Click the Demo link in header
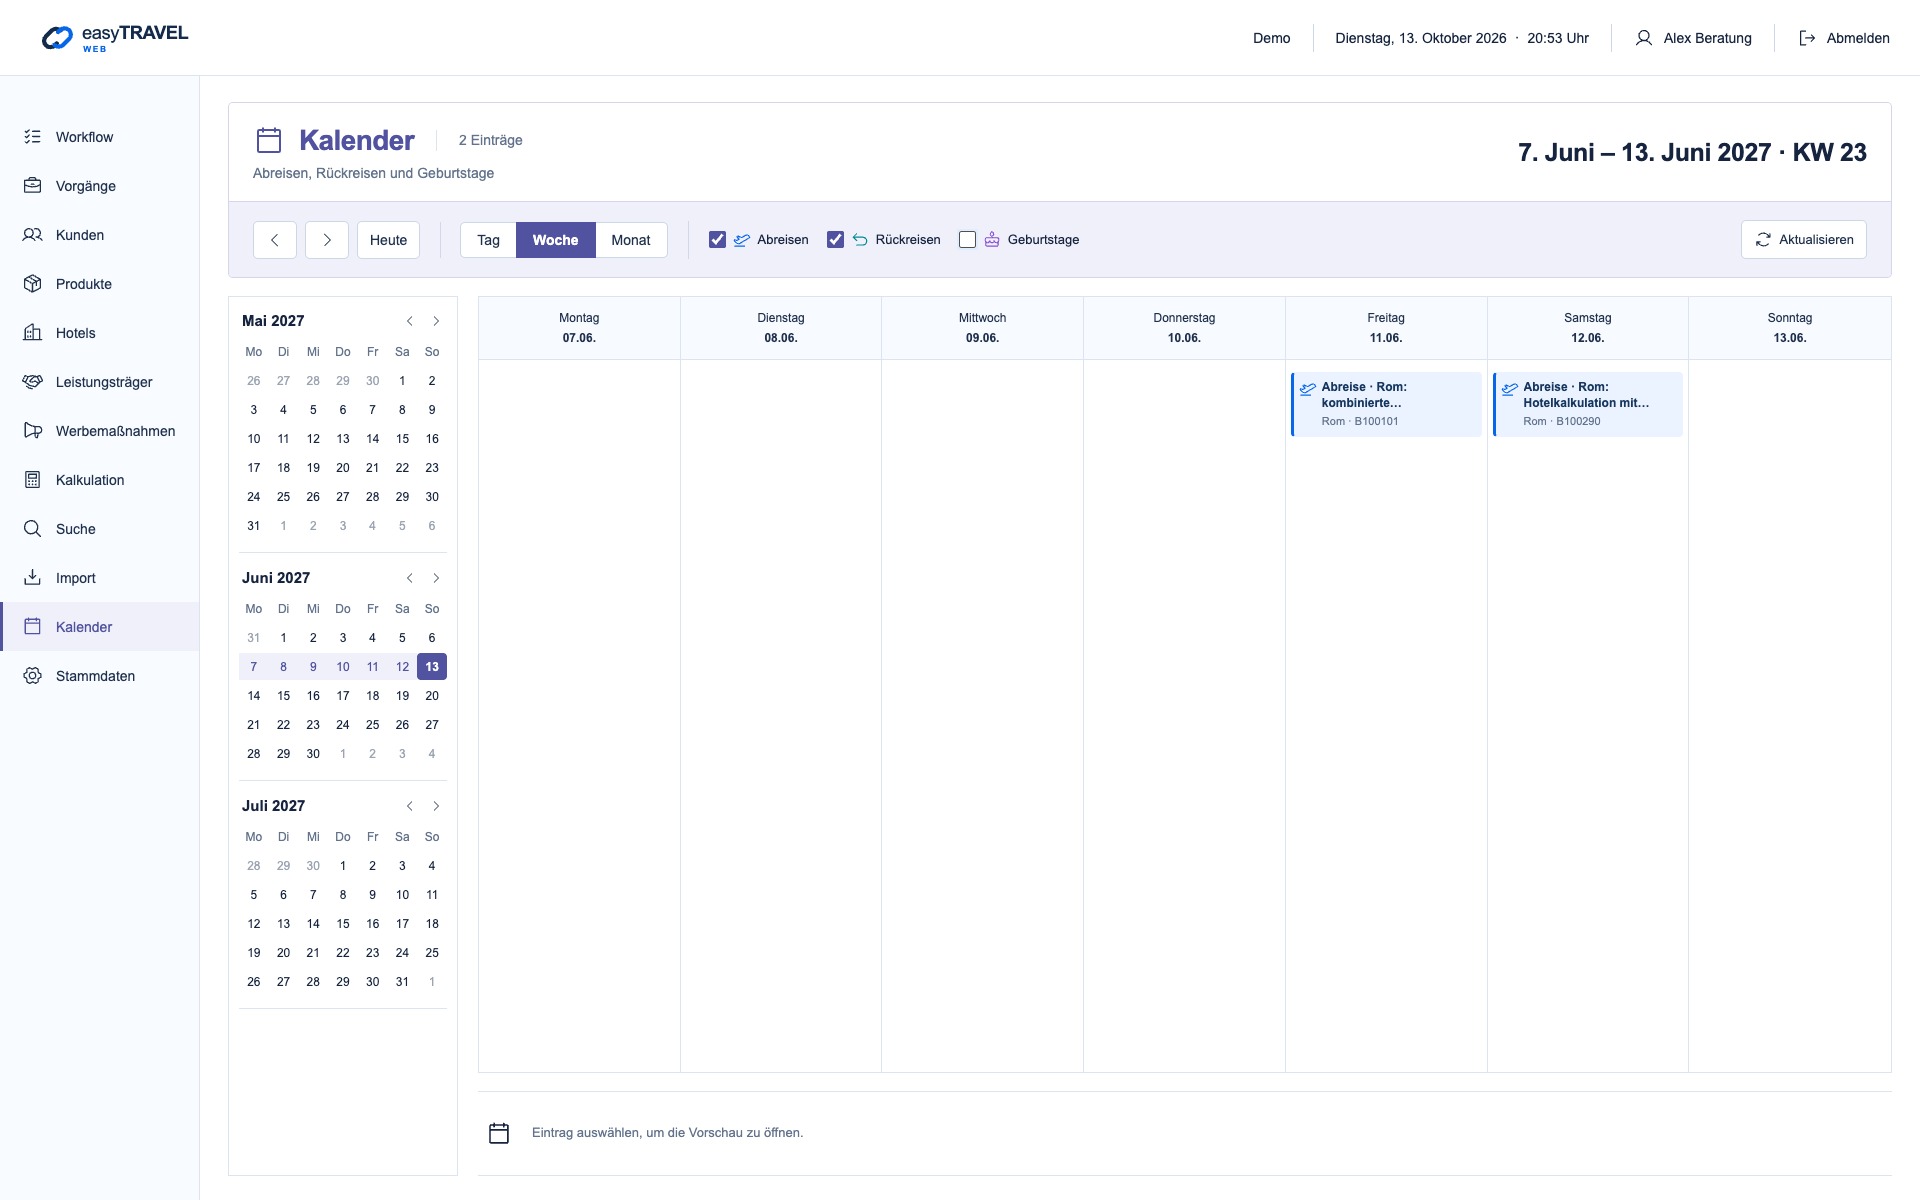1920x1200 pixels. pos(1271,38)
